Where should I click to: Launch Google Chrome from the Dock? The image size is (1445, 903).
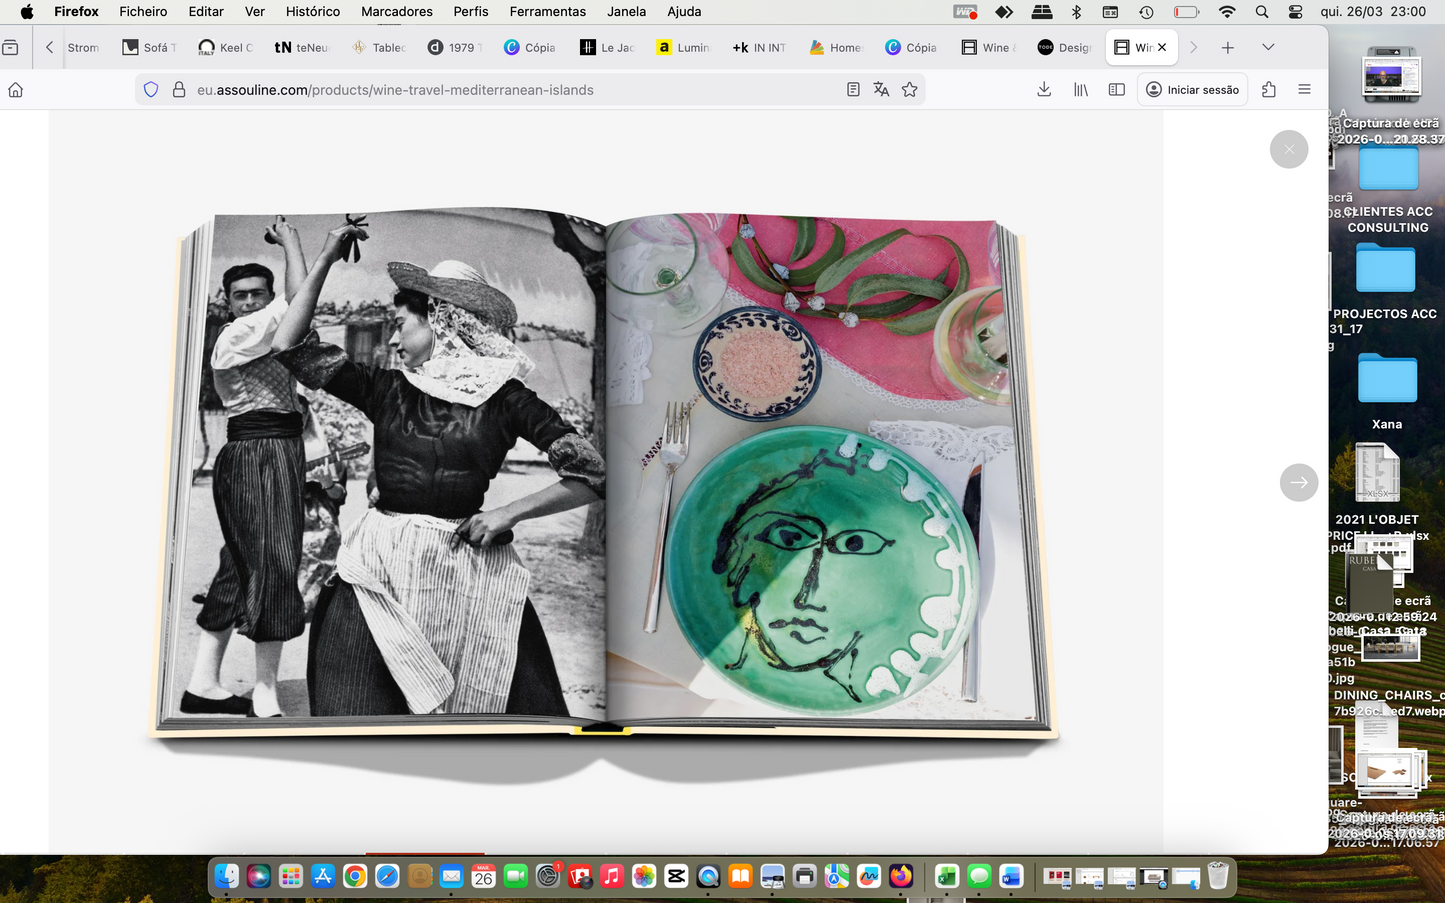[x=355, y=876]
